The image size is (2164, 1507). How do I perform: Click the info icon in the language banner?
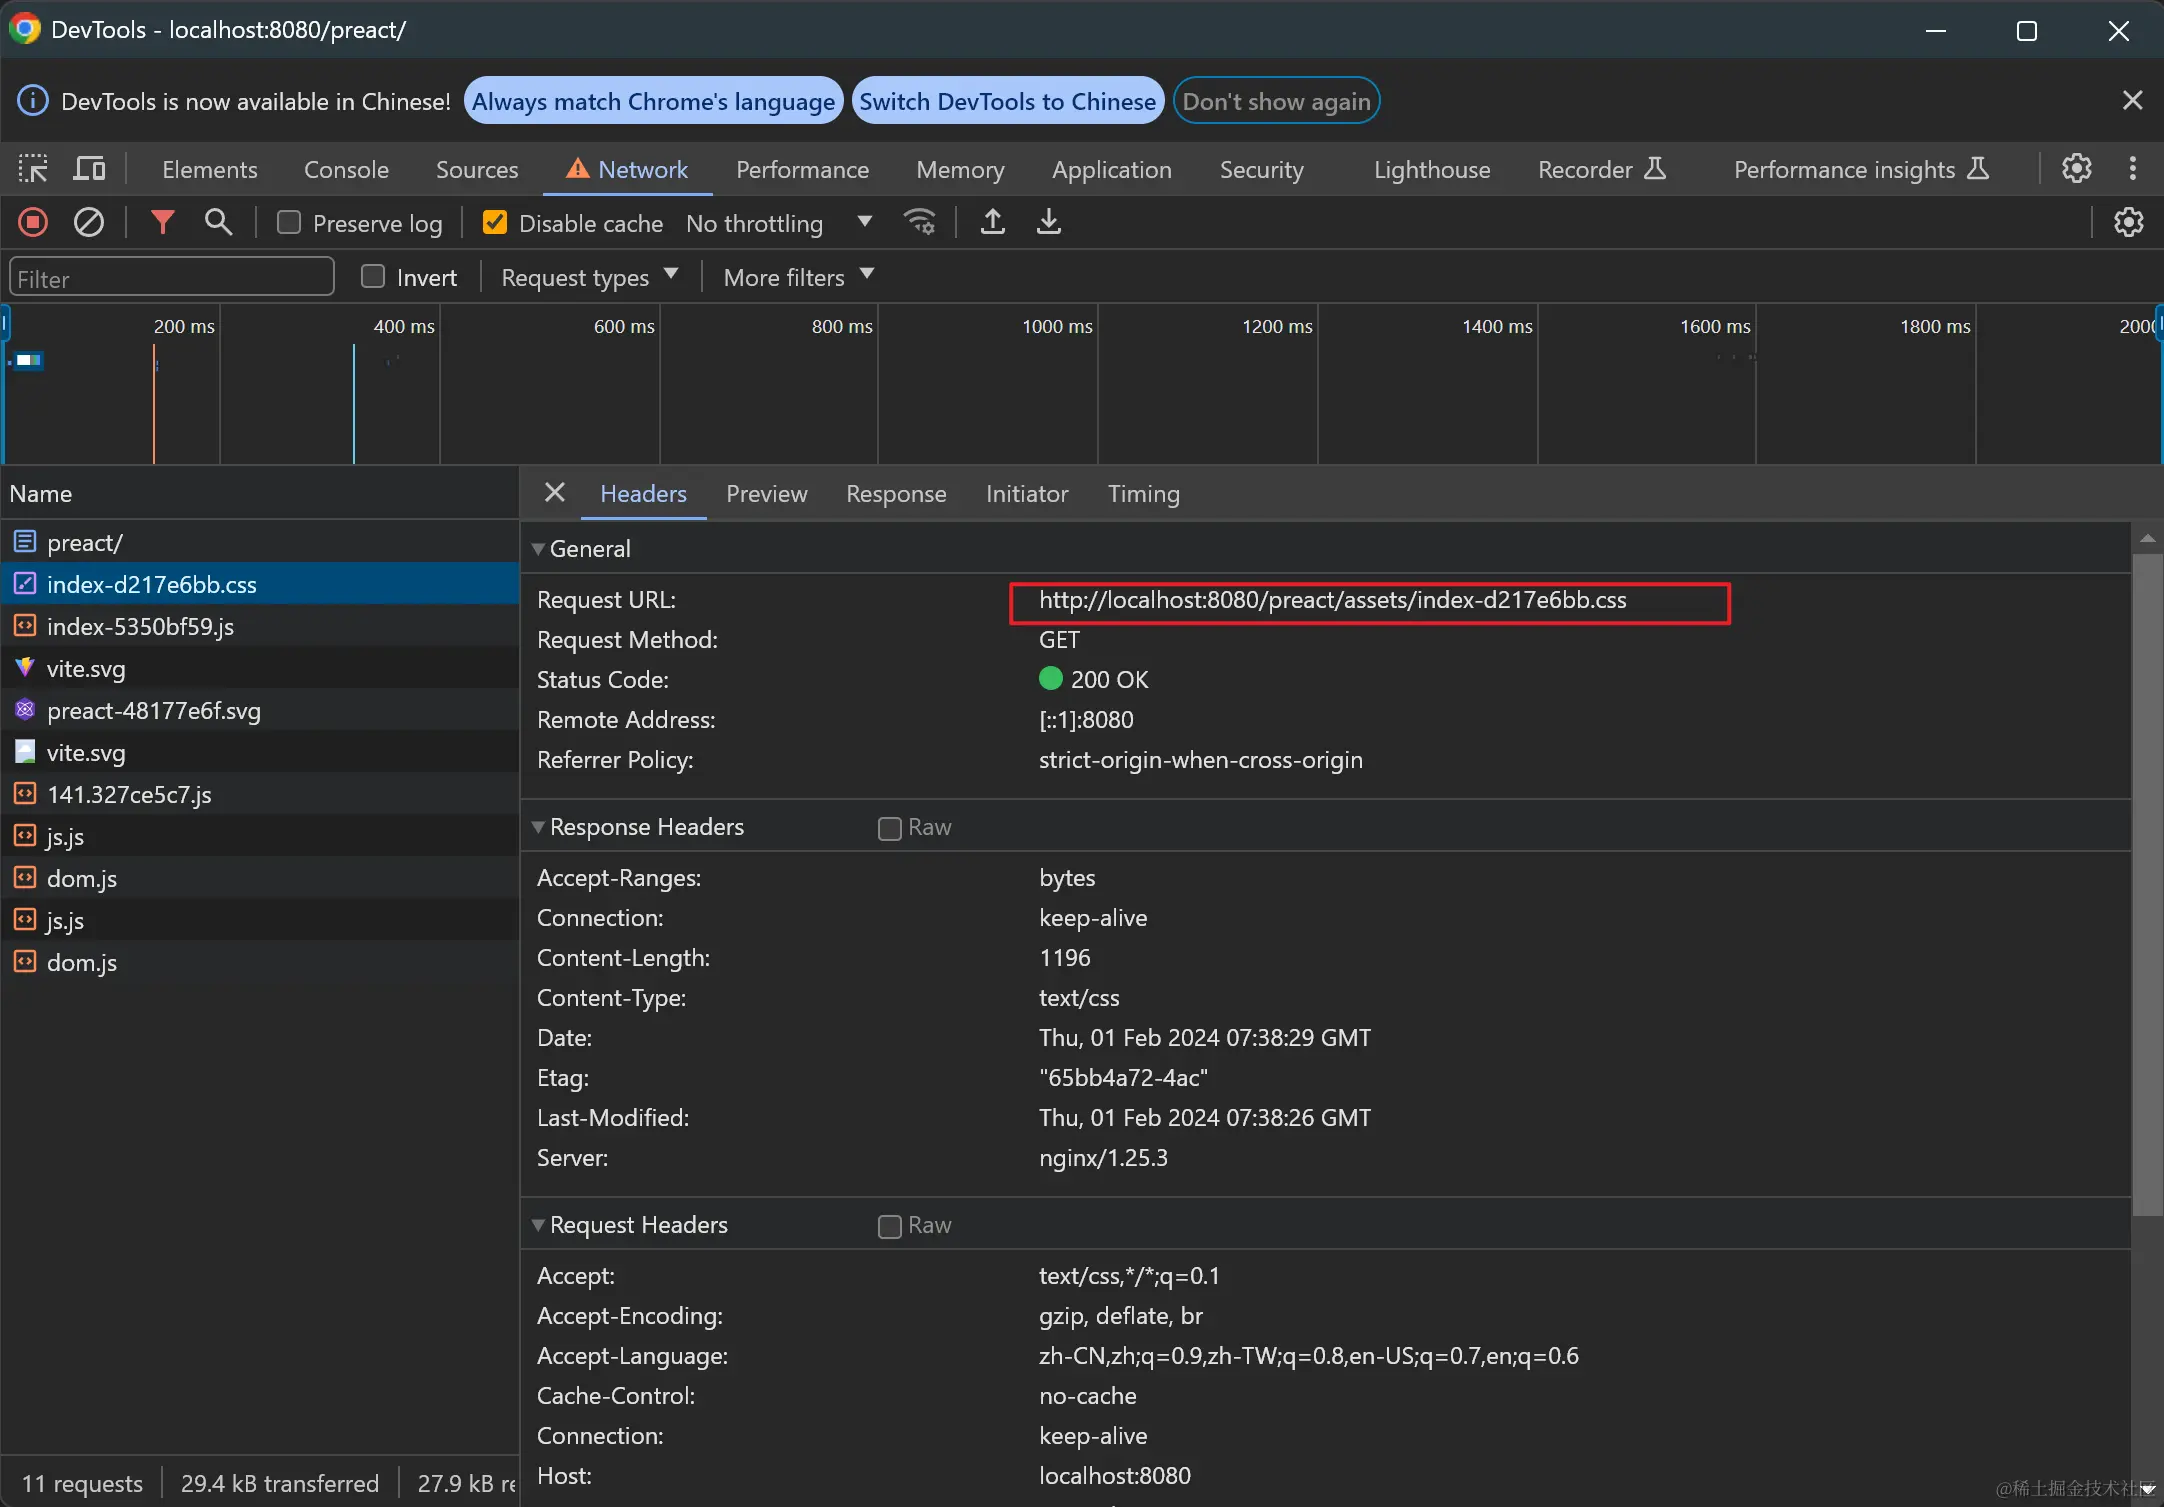(x=33, y=101)
